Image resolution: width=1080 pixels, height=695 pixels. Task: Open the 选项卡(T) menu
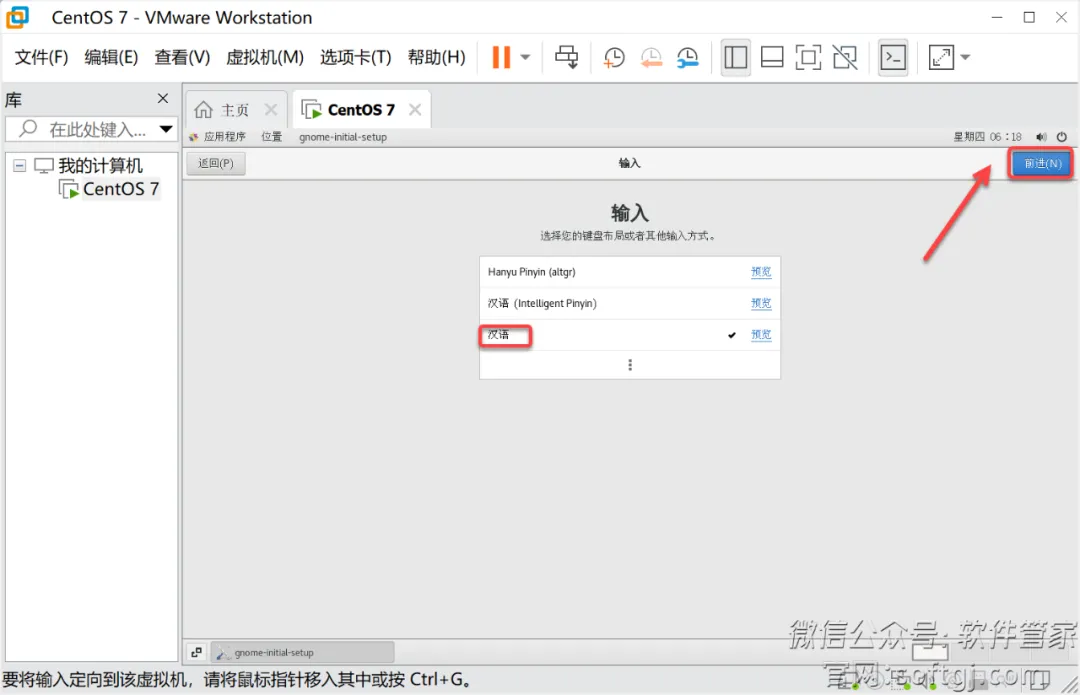coord(355,57)
